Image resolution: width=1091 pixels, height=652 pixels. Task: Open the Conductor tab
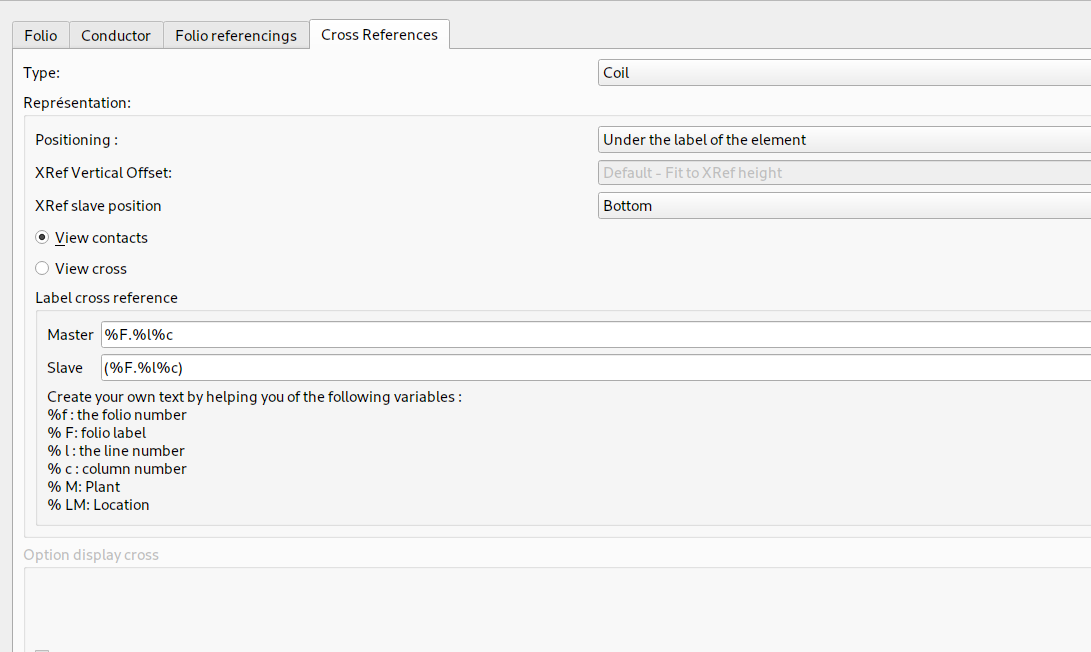116,35
